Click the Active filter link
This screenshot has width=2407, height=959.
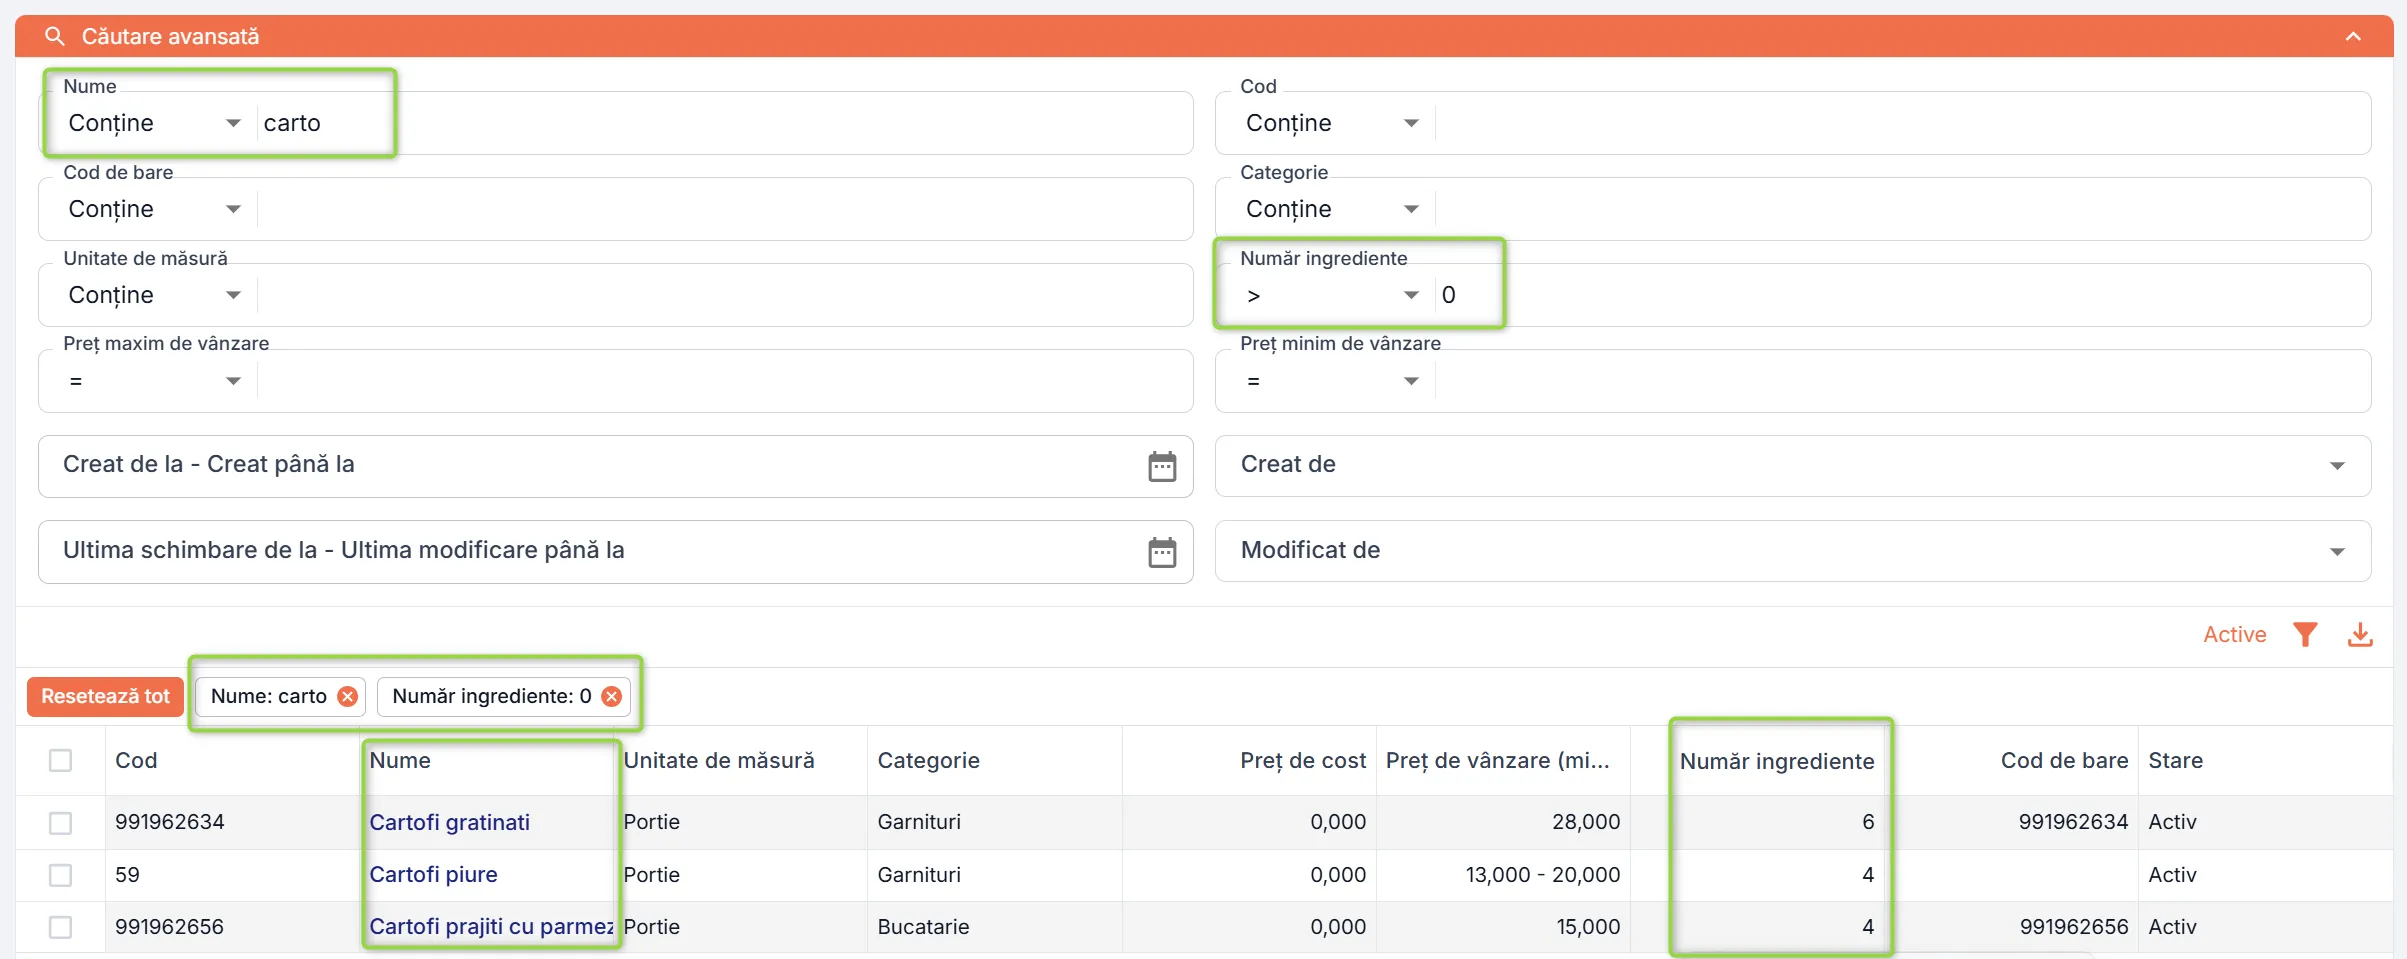pyautogui.click(x=2234, y=635)
